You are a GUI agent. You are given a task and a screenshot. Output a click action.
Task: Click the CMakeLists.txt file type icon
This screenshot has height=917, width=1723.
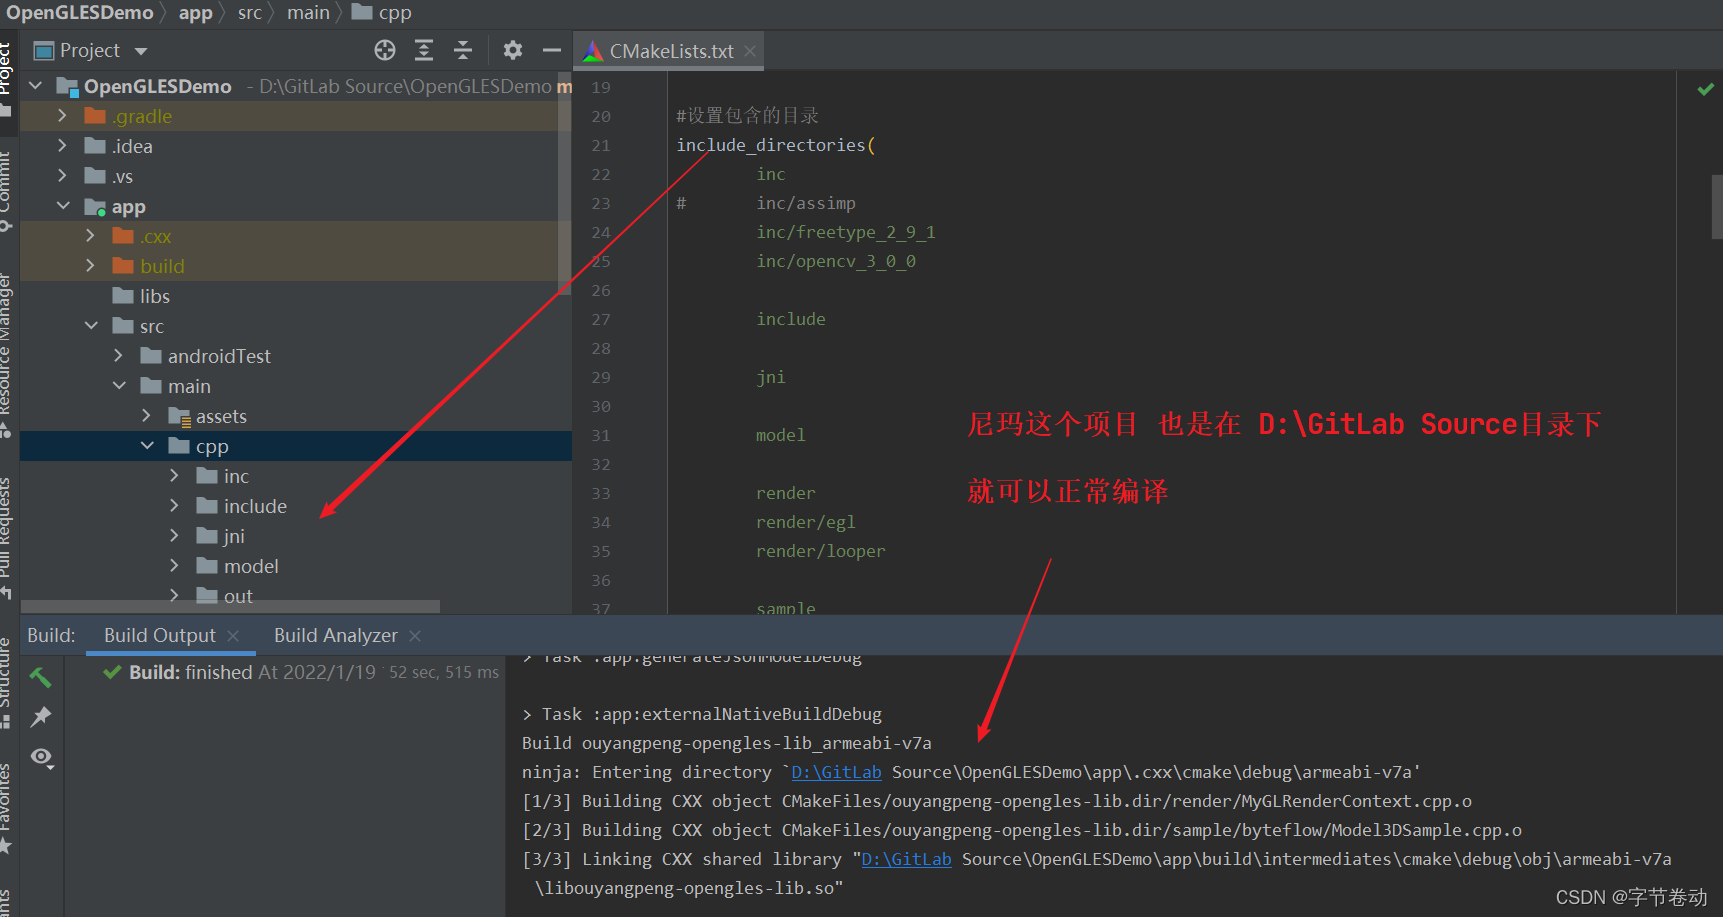pos(594,51)
